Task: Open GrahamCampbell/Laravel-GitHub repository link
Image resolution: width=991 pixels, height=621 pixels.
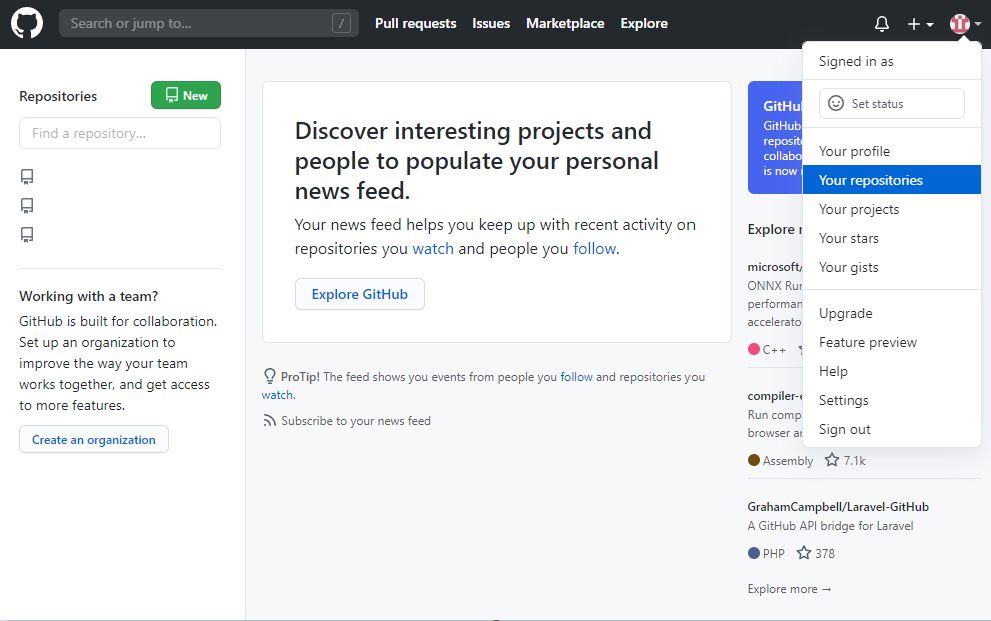Action: (x=838, y=507)
